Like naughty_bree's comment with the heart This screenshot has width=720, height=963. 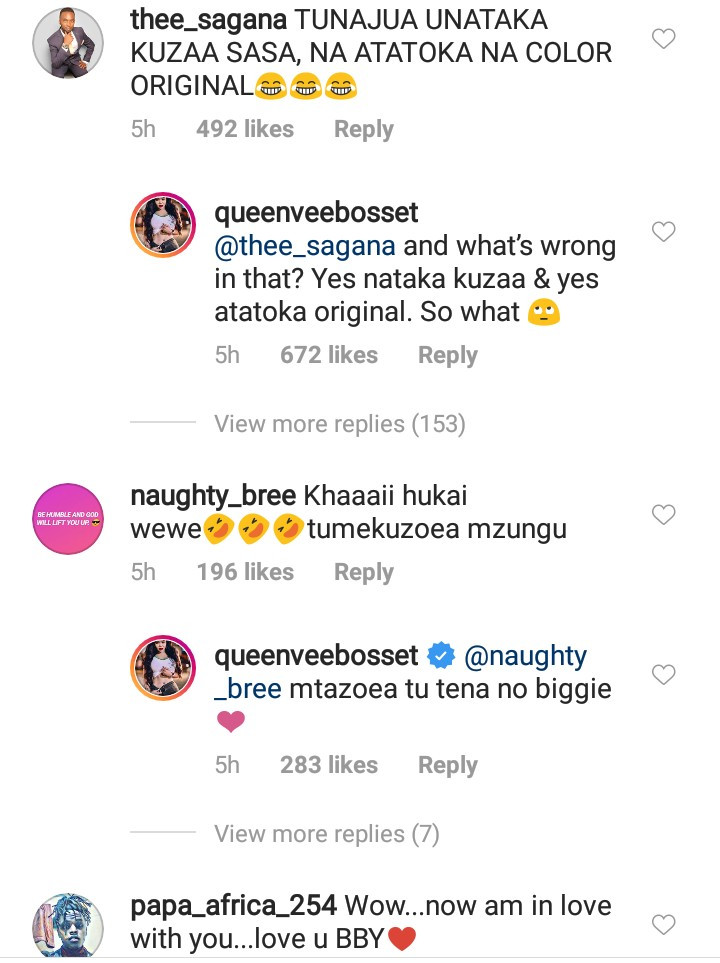664,515
